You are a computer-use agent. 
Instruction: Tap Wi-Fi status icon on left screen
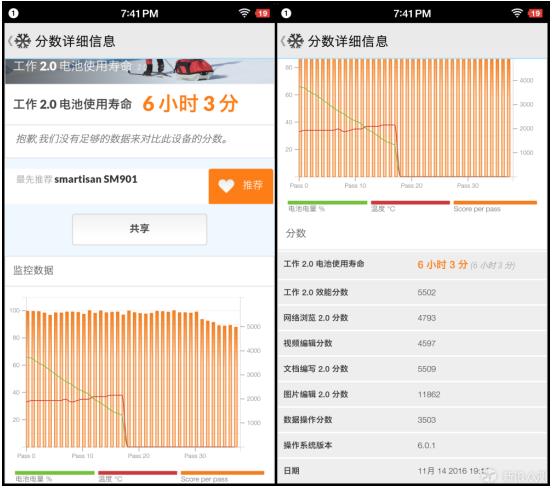[x=244, y=13]
